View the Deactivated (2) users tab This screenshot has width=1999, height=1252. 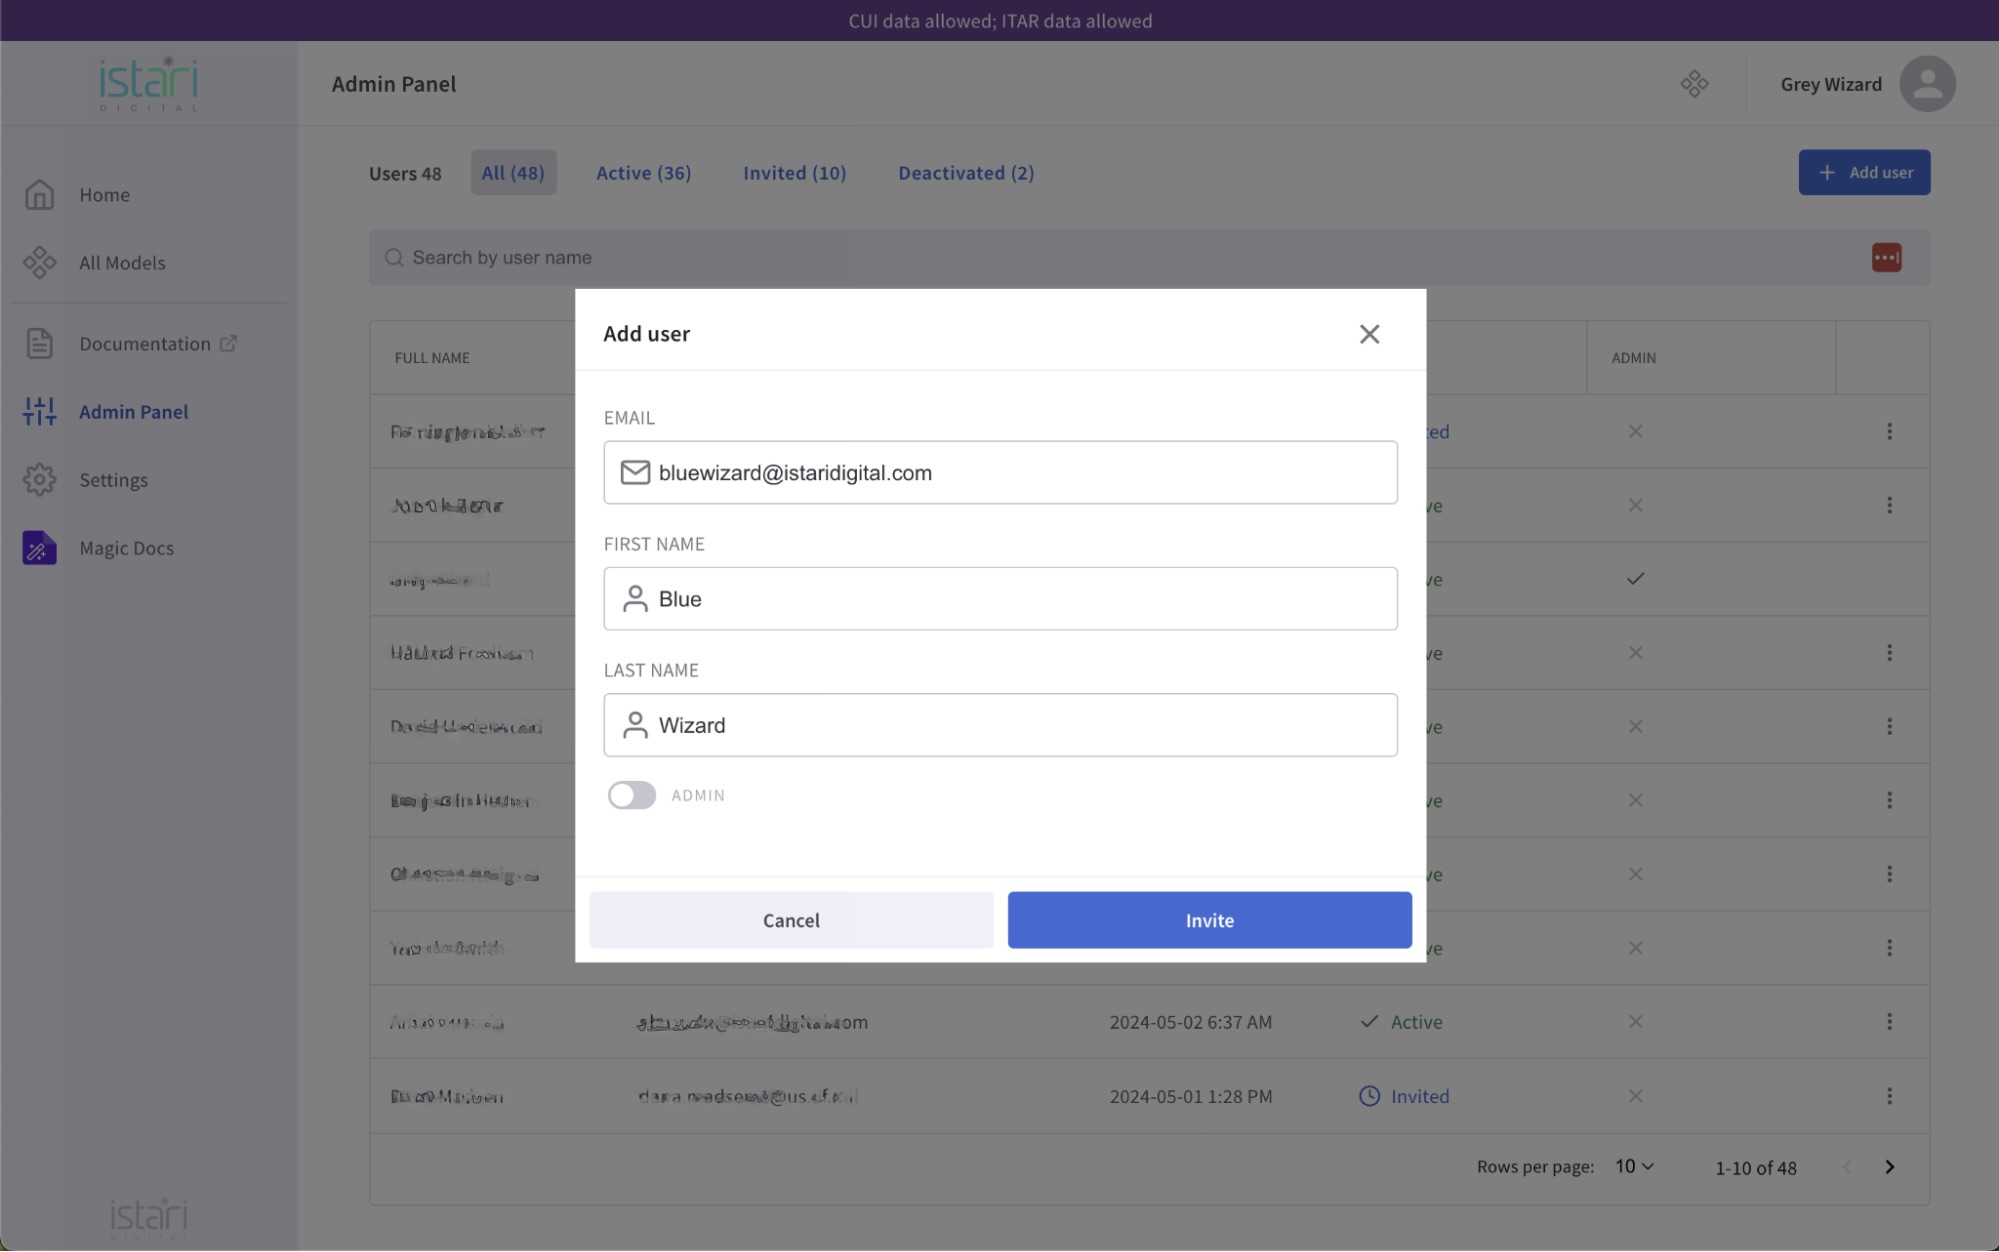965,172
